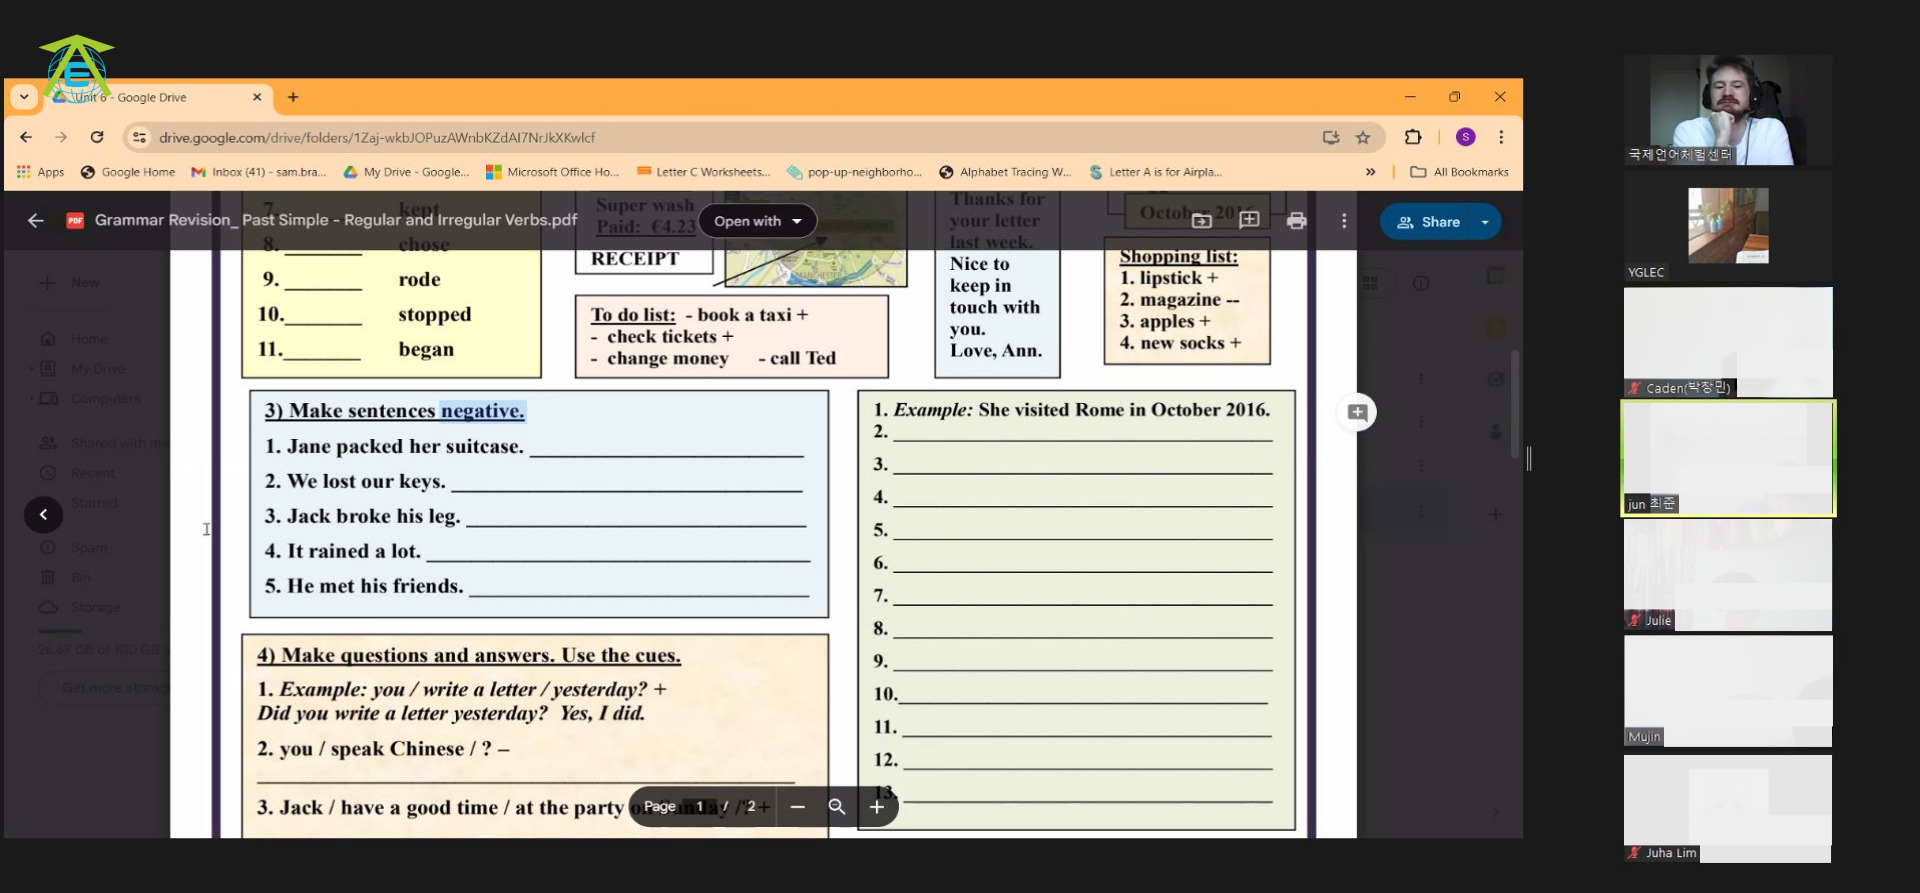Print the PDF document
The width and height of the screenshot is (1920, 893).
tap(1297, 220)
